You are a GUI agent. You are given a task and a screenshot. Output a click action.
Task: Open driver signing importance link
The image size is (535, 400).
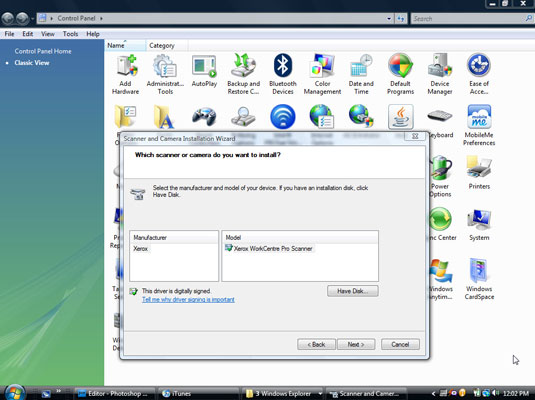pos(188,300)
